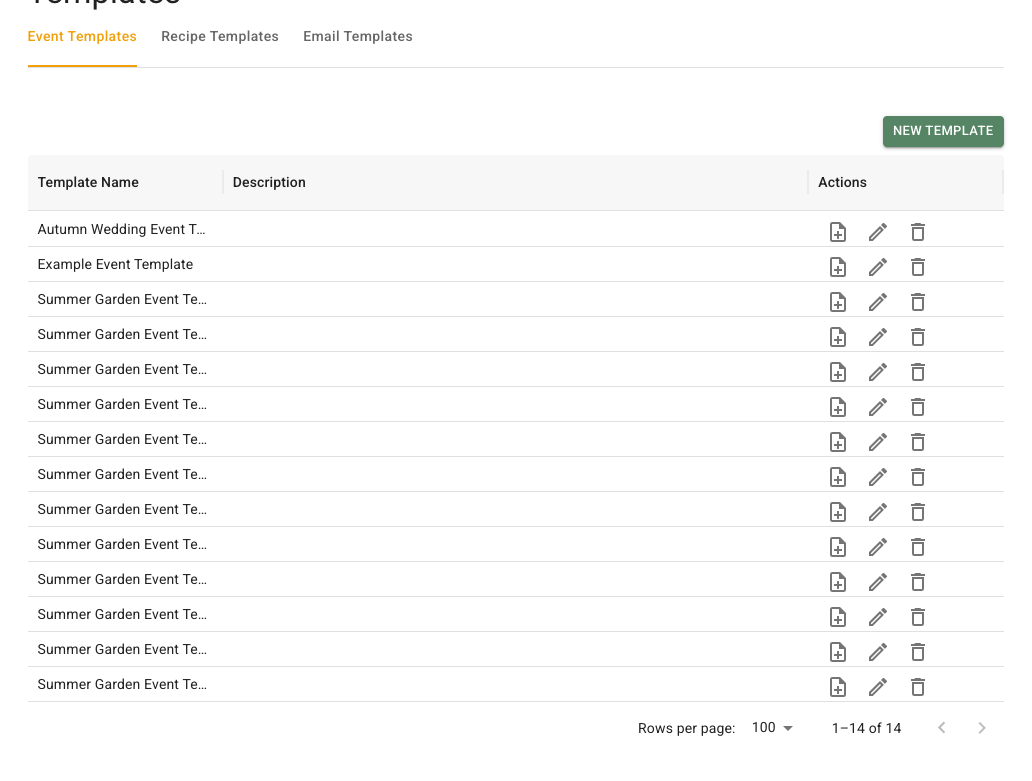Select the Example Event Template name
1032x781 pixels.
(x=115, y=264)
